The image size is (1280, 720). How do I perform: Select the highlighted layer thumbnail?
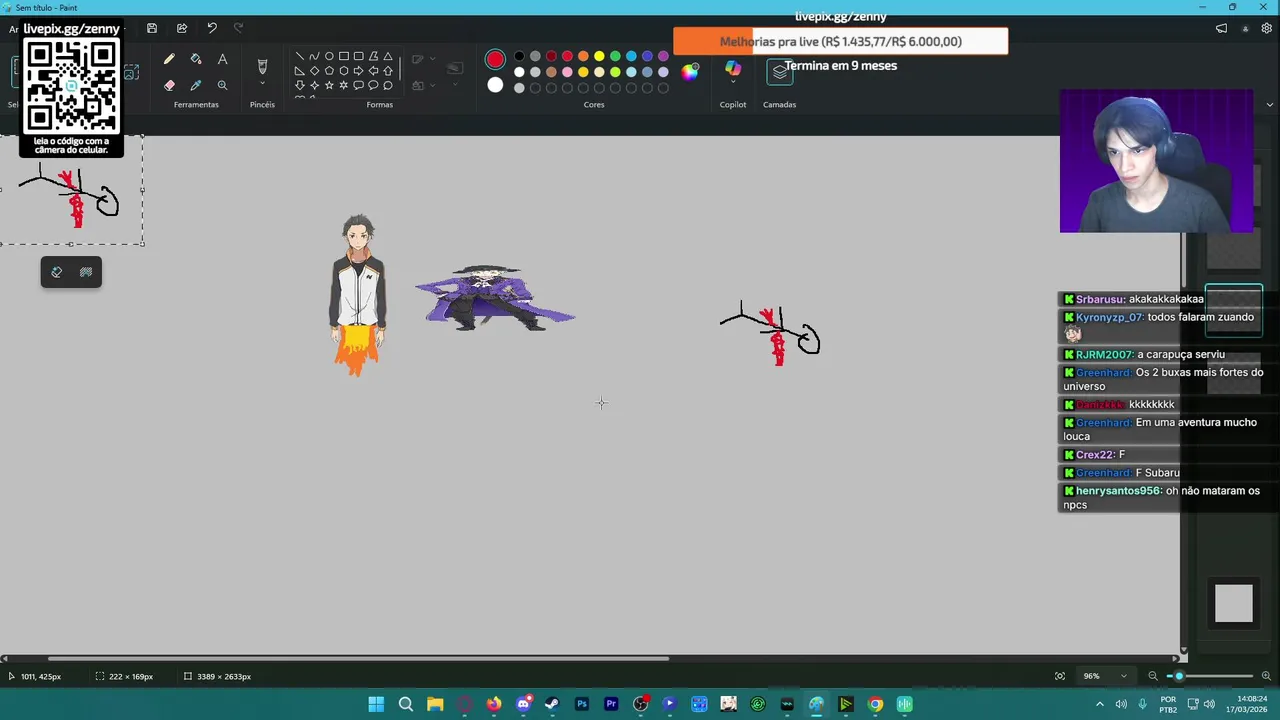[1234, 310]
